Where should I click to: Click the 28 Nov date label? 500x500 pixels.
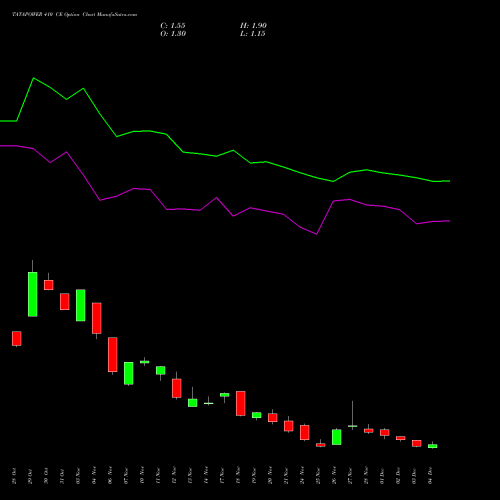click(x=366, y=476)
